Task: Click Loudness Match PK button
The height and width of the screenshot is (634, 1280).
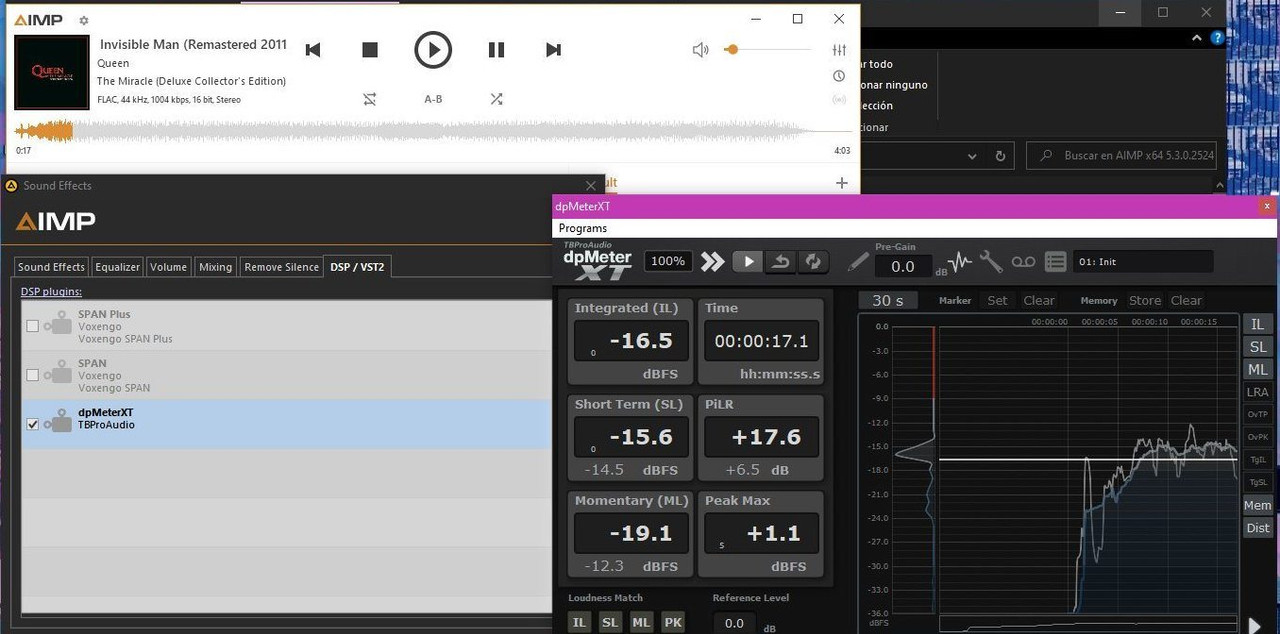Action: tap(673, 622)
